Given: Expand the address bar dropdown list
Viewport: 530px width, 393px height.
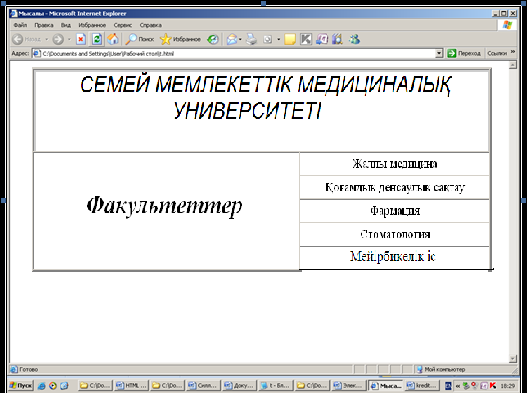Looking at the screenshot, I should pyautogui.click(x=439, y=53).
